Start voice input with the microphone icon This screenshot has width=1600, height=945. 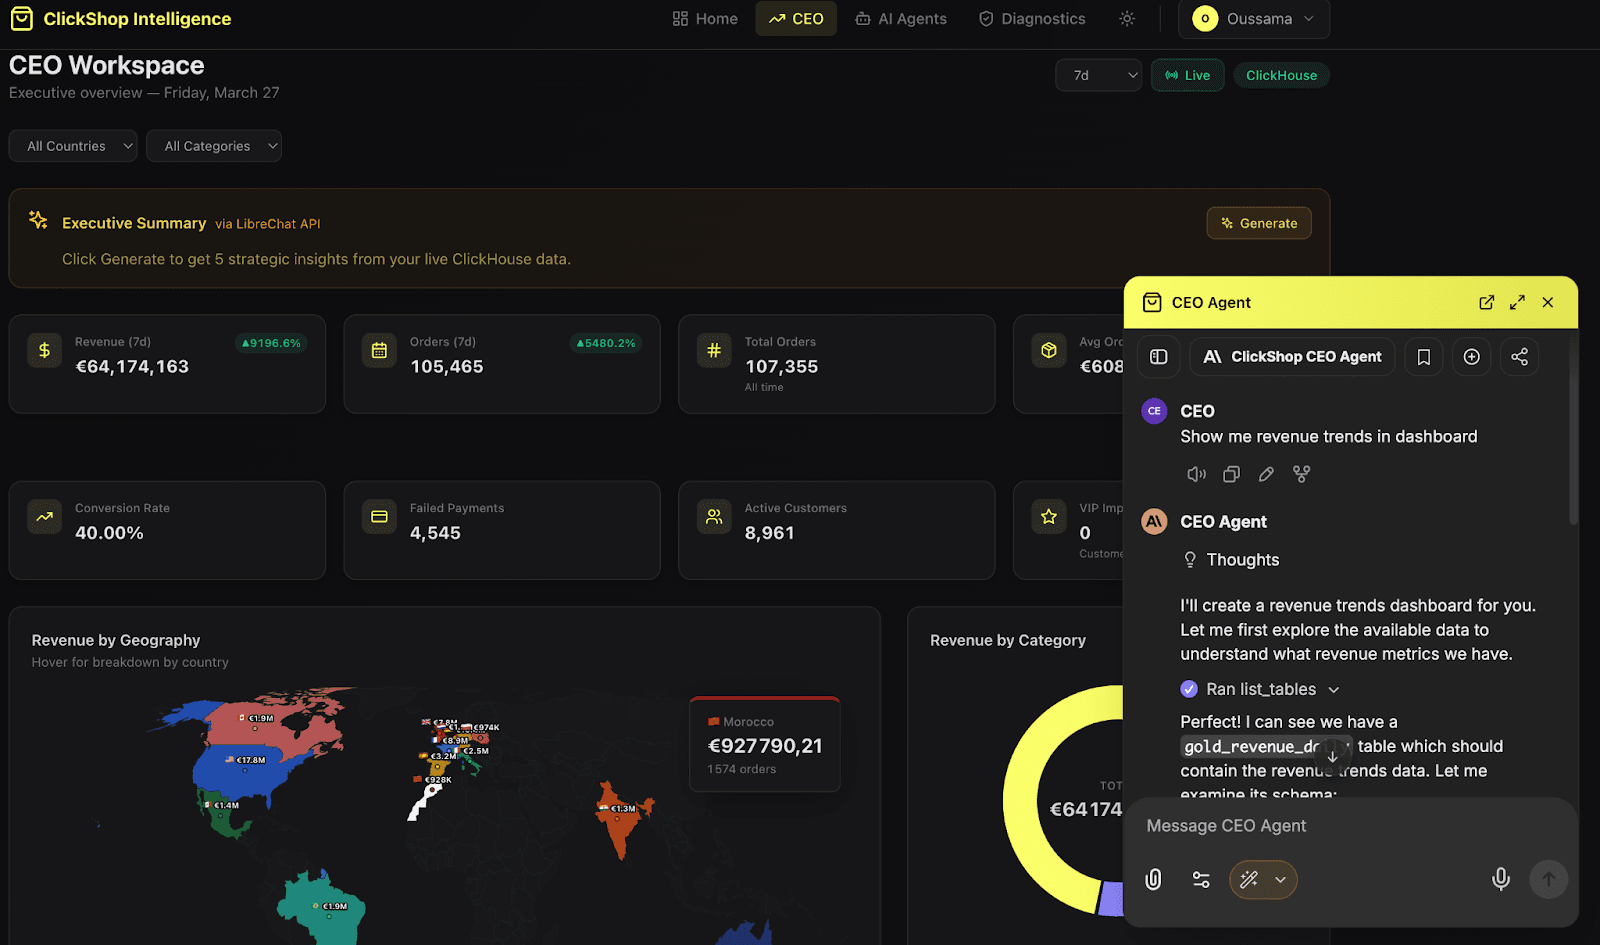pos(1500,879)
